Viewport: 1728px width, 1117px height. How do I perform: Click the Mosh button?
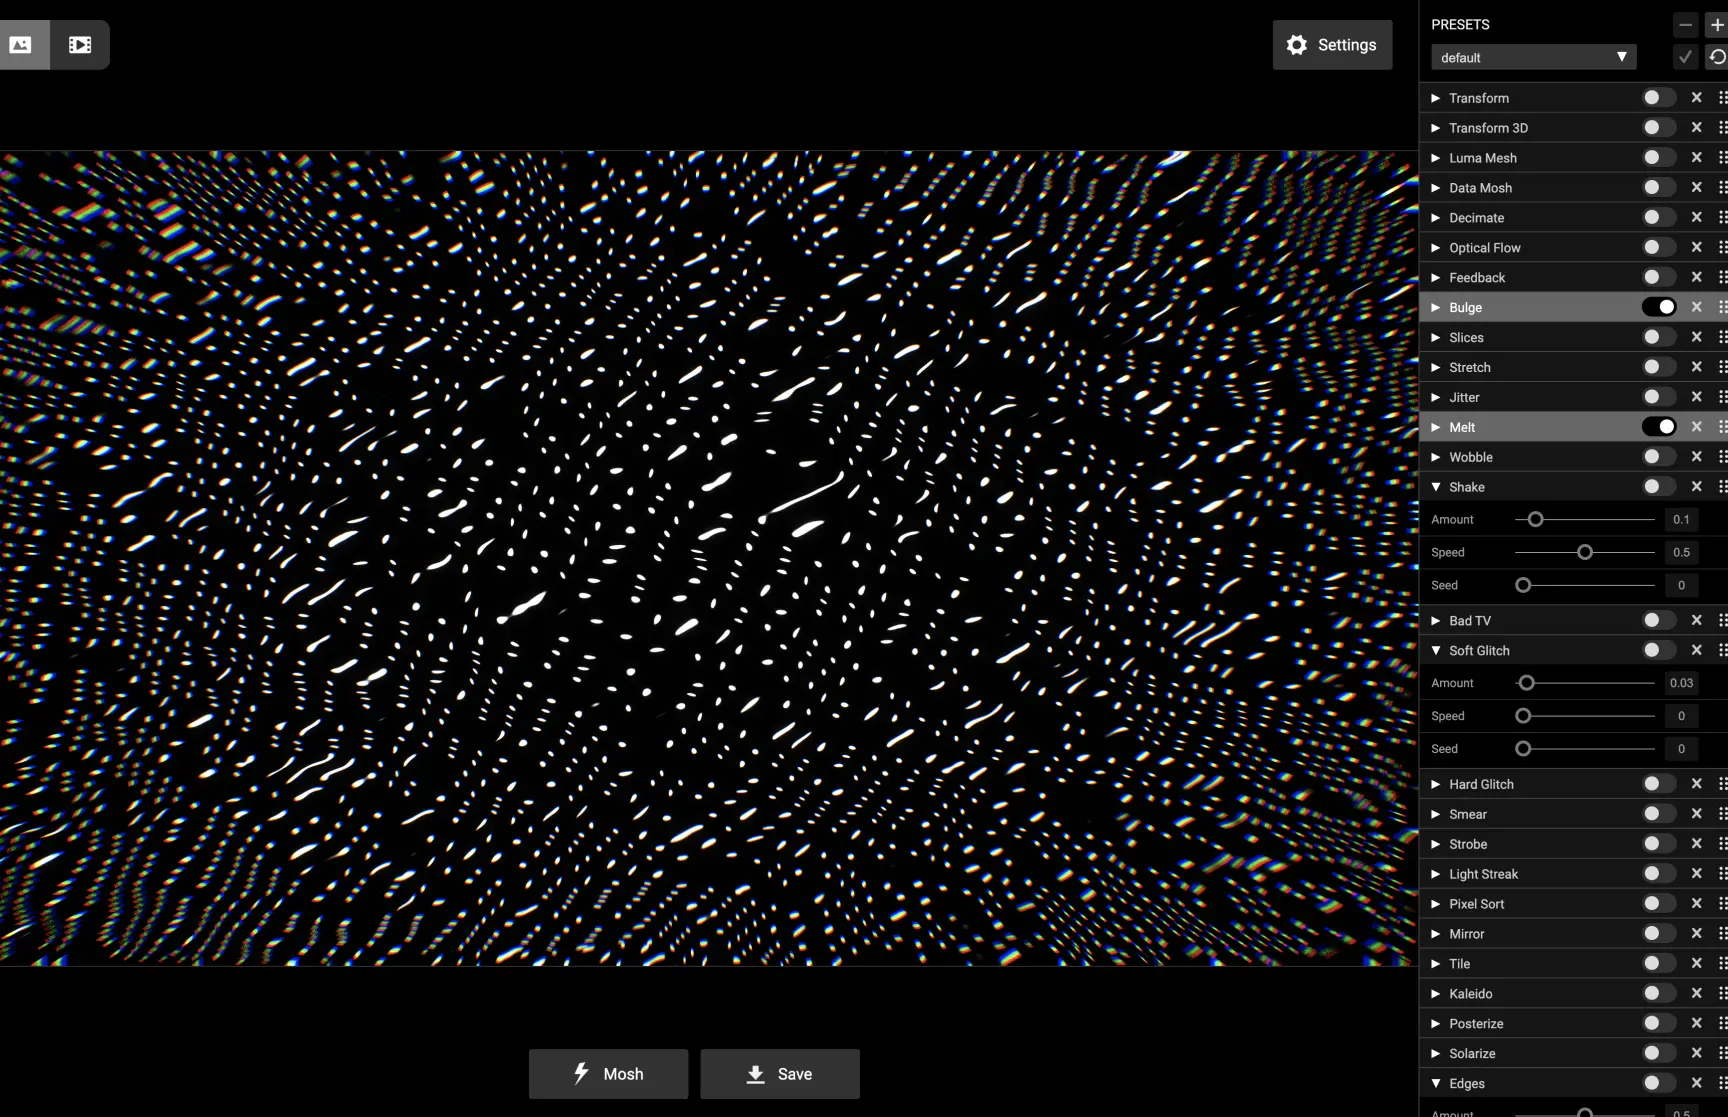coord(608,1074)
